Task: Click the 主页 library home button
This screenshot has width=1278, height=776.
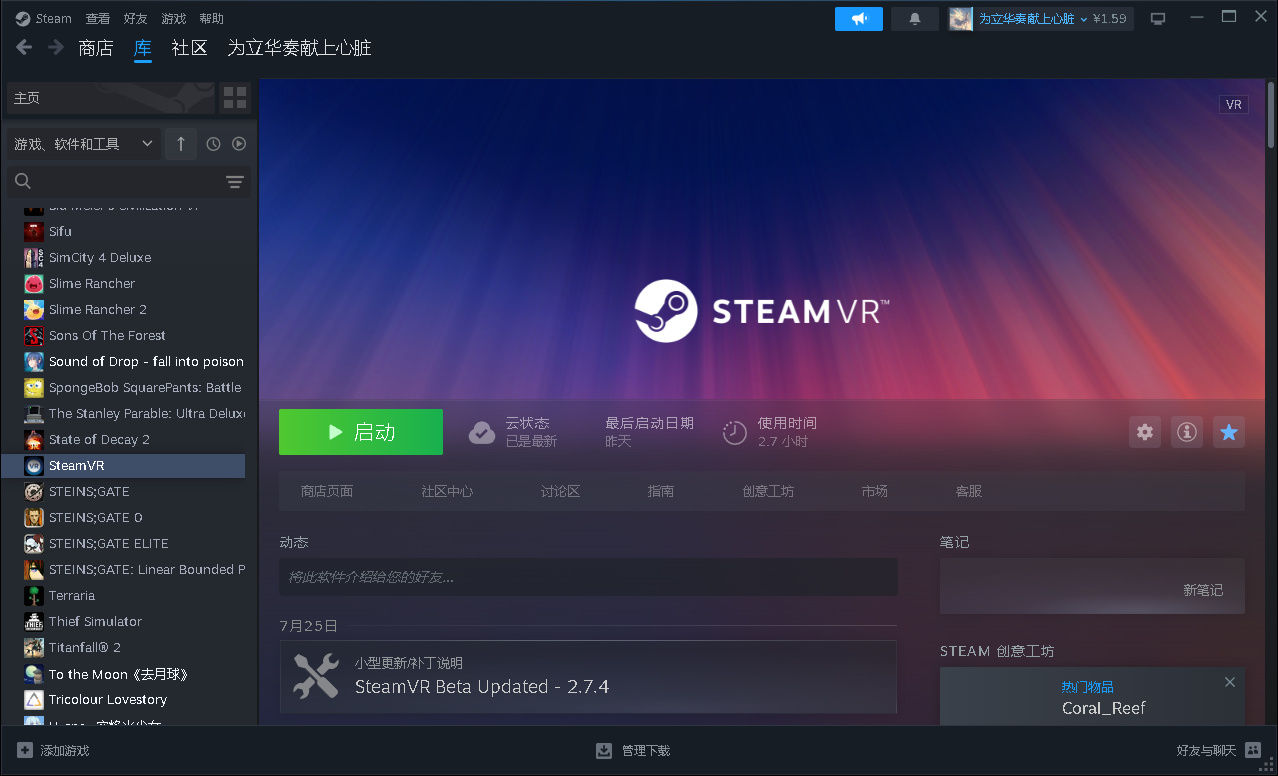Action: pos(111,98)
